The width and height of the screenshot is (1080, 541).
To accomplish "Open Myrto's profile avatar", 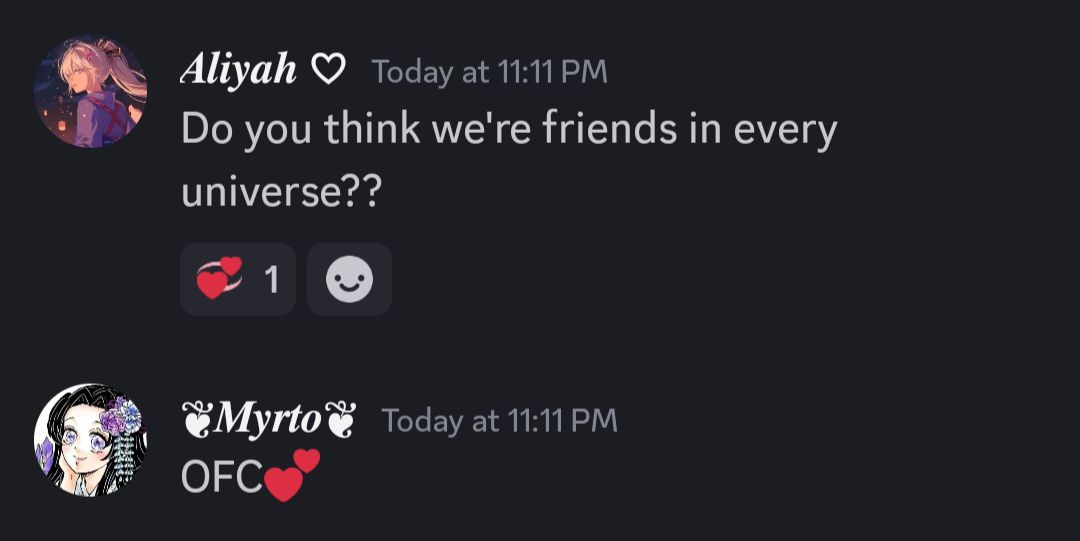I will tap(91, 439).
